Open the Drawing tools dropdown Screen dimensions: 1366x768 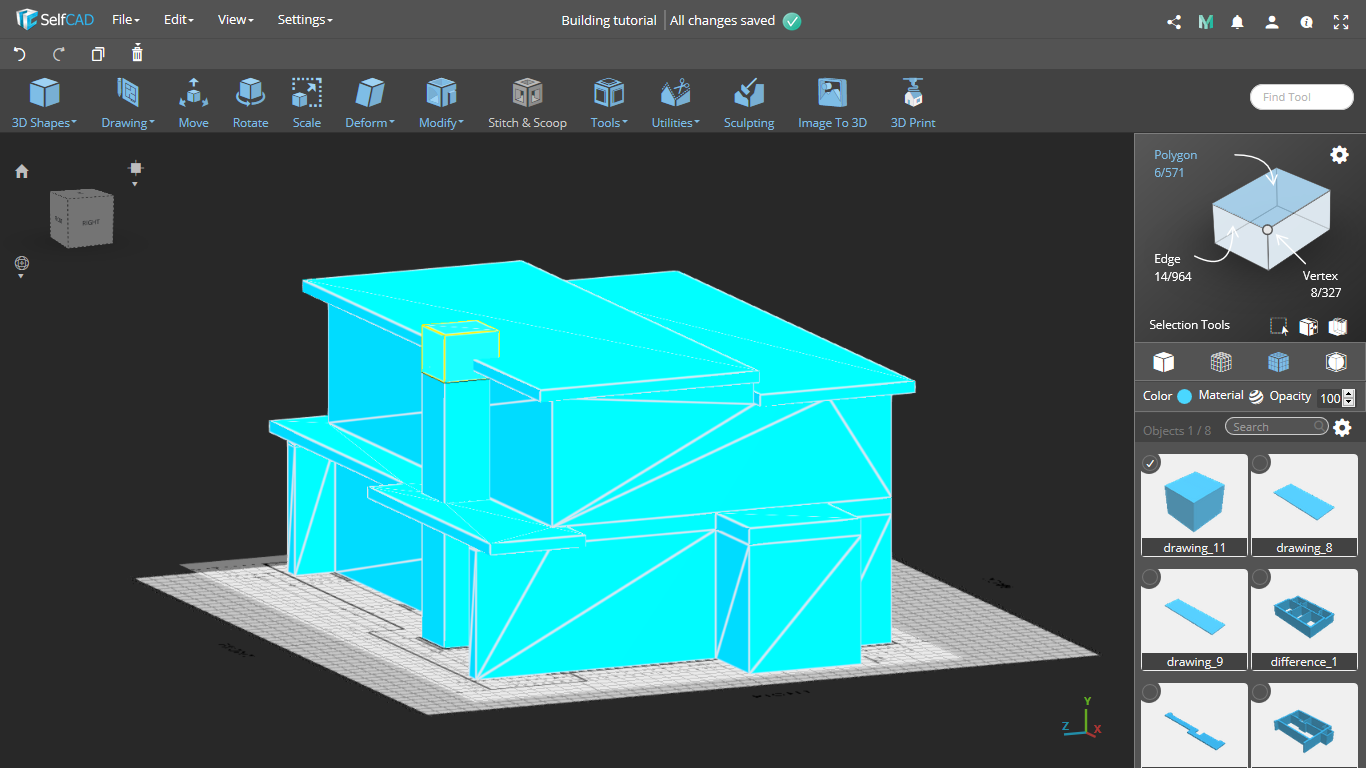[x=128, y=104]
